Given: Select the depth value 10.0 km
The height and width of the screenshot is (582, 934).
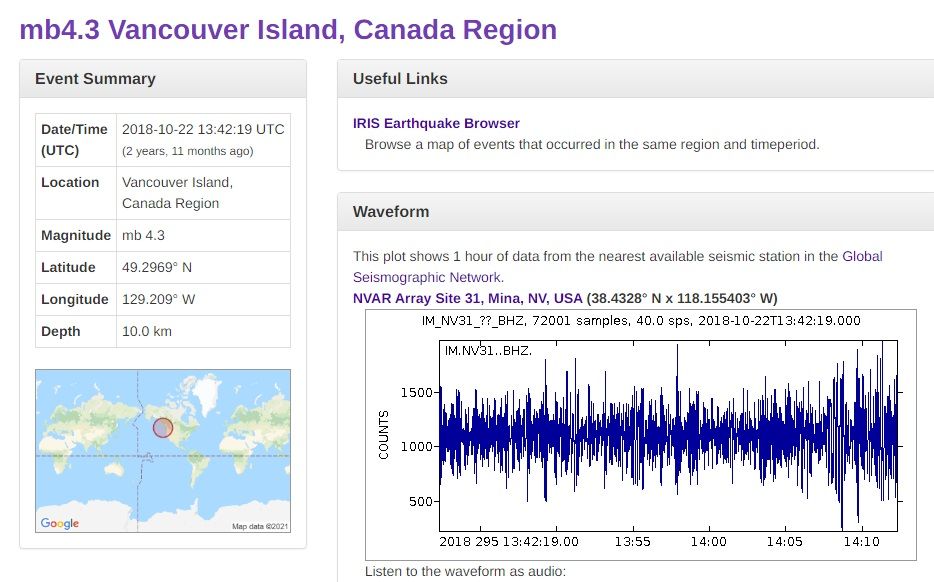Looking at the screenshot, I should coord(147,332).
